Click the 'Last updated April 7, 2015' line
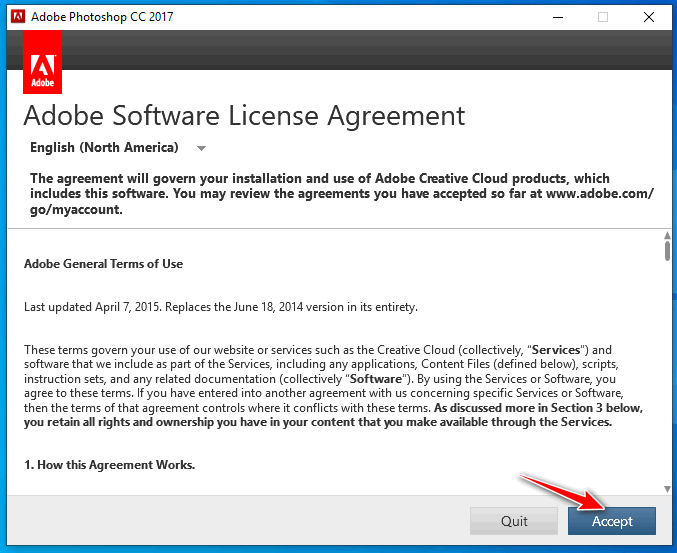The width and height of the screenshot is (677, 553). 220,307
